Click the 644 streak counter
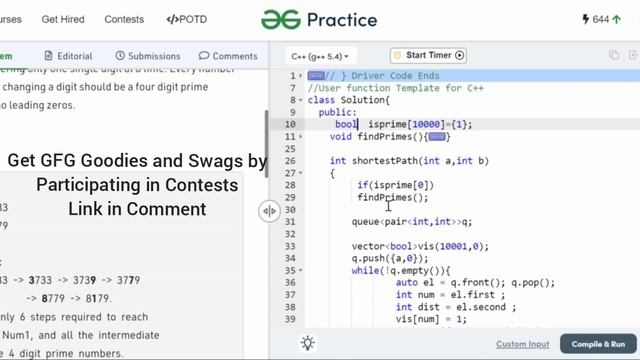 (602, 19)
